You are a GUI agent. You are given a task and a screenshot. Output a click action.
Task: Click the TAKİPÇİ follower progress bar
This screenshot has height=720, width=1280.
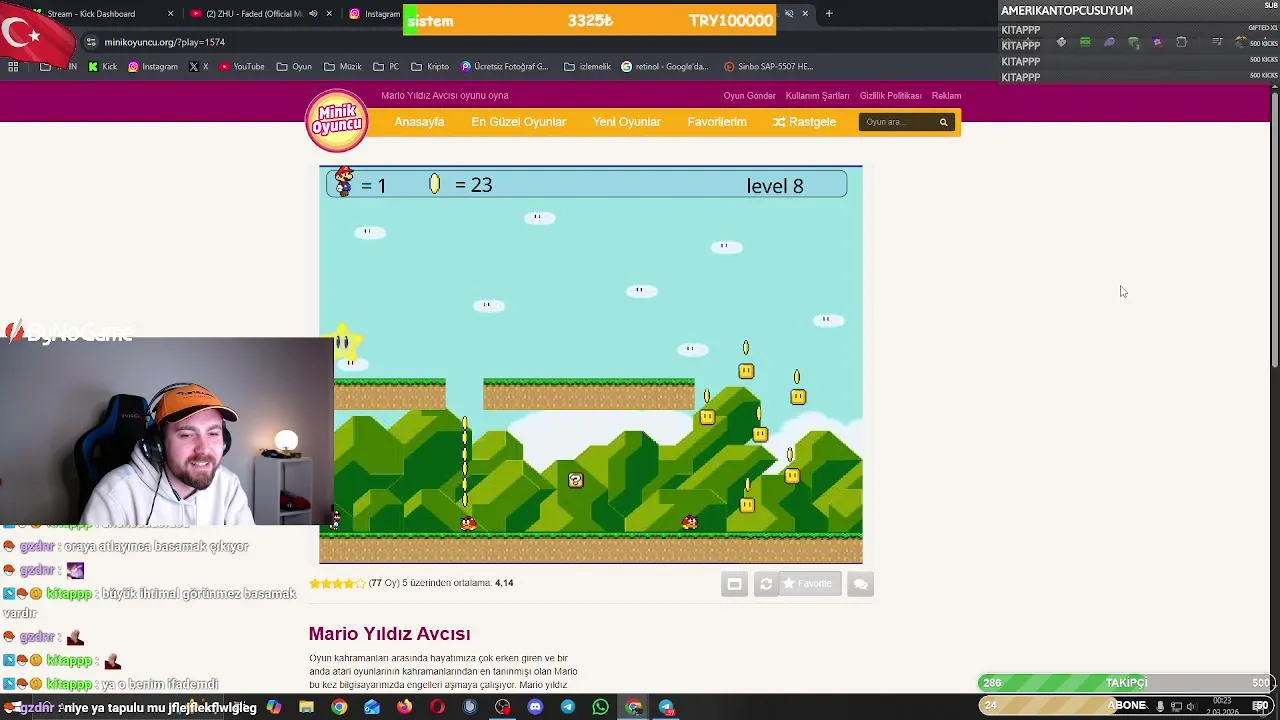pos(1126,683)
